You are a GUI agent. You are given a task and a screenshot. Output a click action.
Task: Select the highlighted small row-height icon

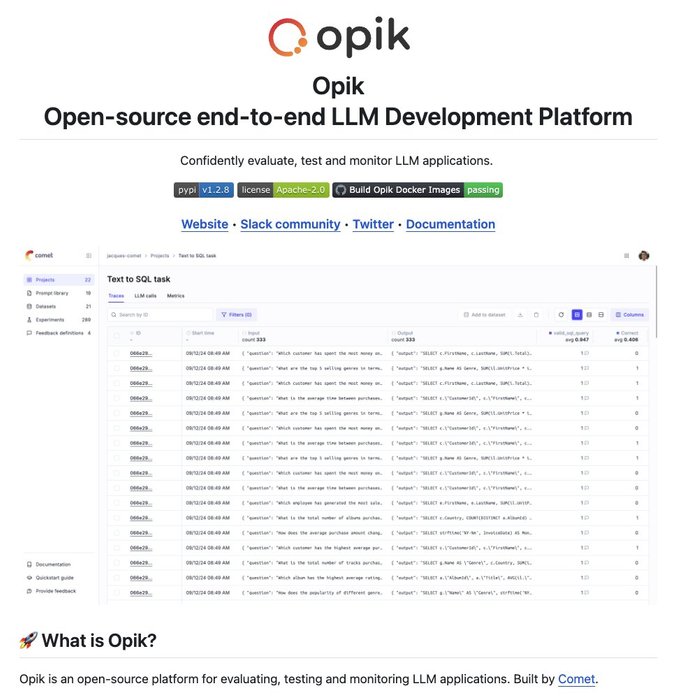tap(577, 315)
